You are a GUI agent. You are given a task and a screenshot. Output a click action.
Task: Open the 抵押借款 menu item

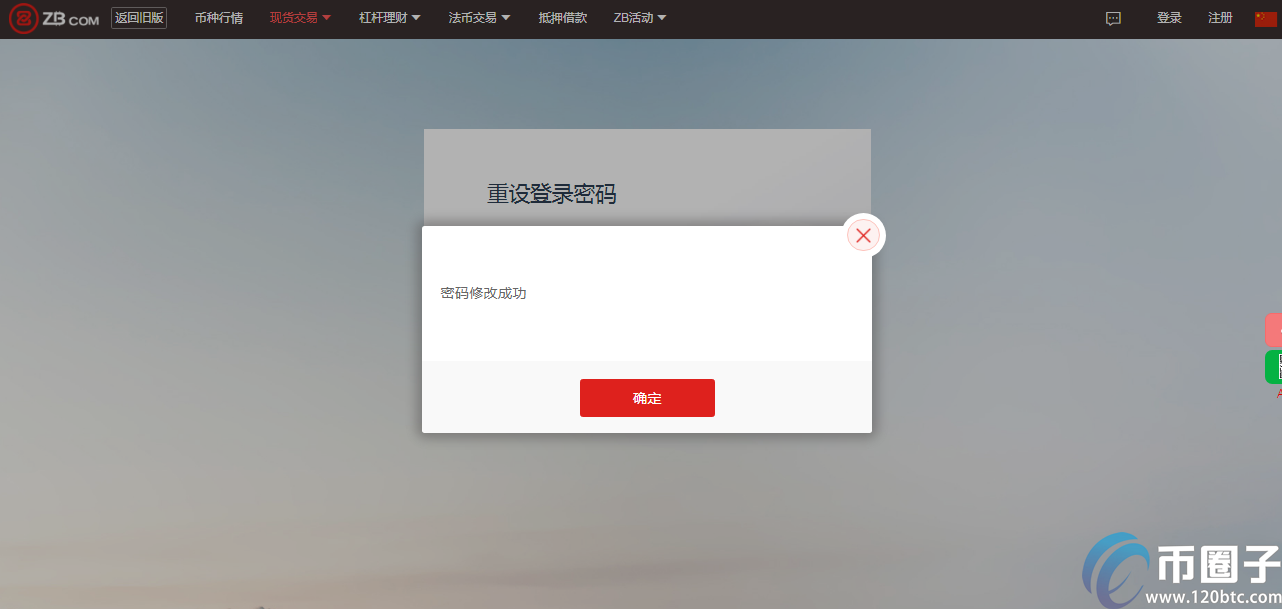point(563,18)
